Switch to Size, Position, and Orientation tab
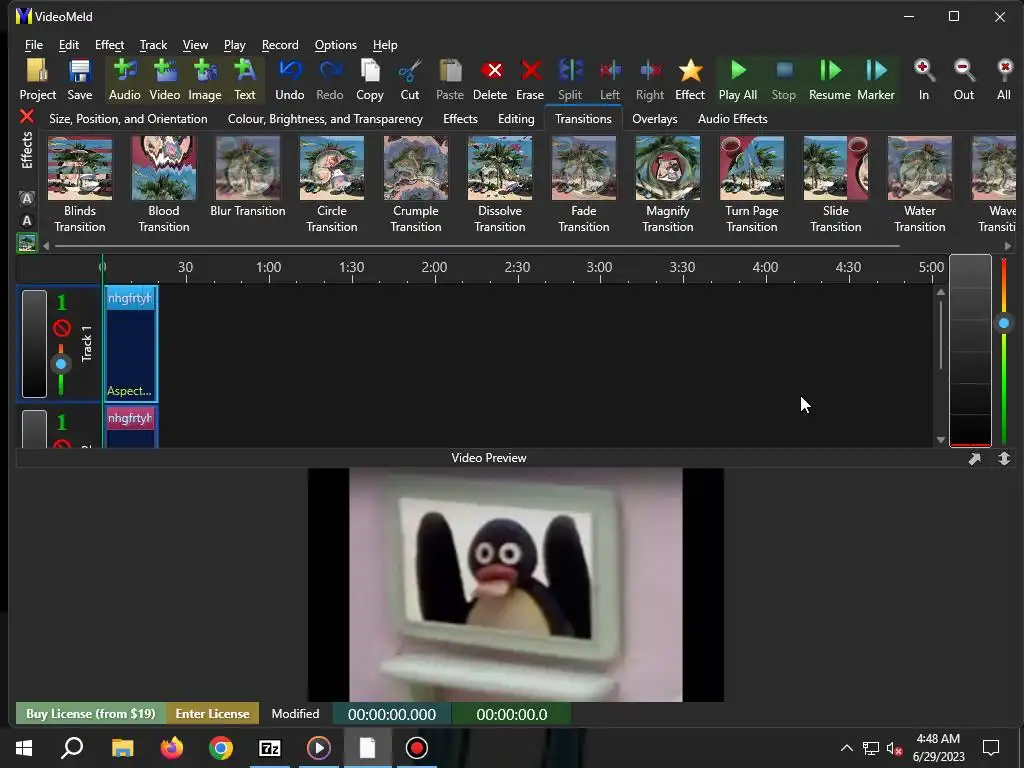 (128, 119)
